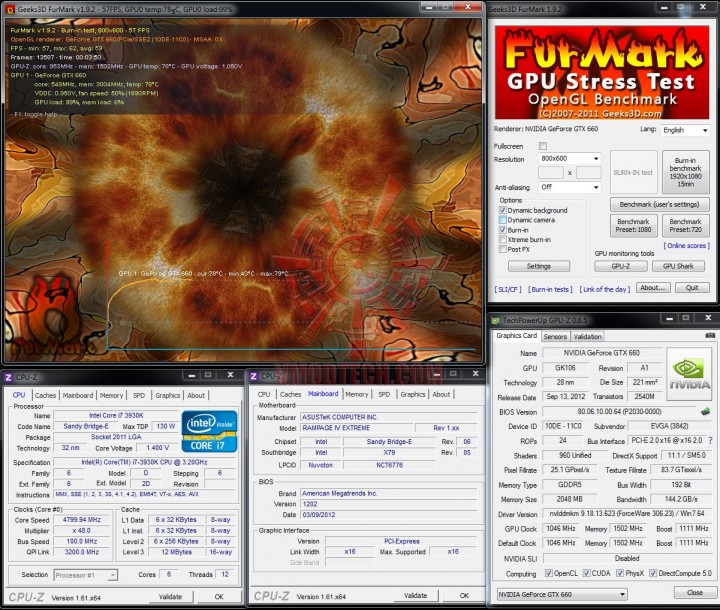The width and height of the screenshot is (720, 610).
Task: Click OK in right CPU-Z window
Action: click(464, 595)
